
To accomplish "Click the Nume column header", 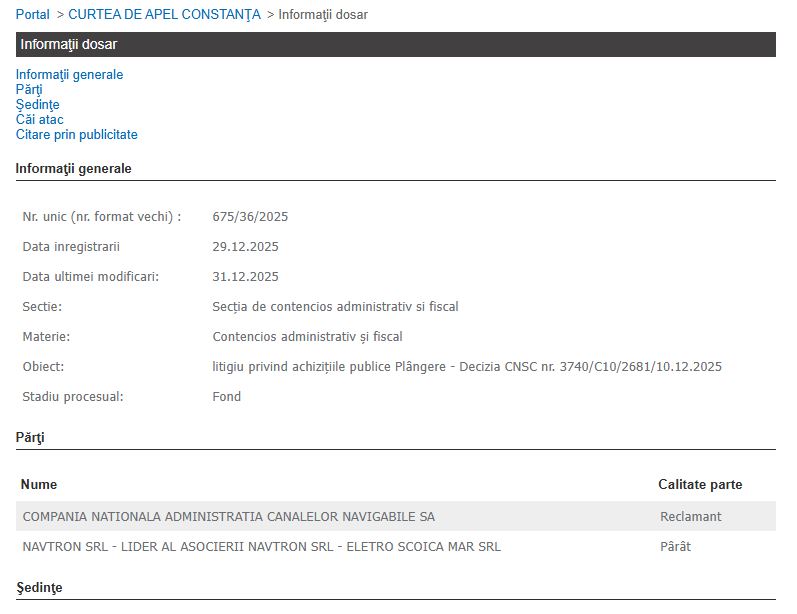I will [x=39, y=485].
